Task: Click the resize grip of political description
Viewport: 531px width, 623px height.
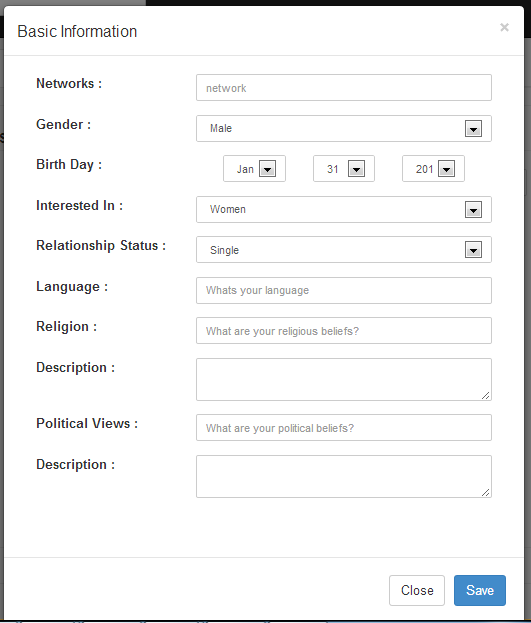Action: pyautogui.click(x=486, y=492)
